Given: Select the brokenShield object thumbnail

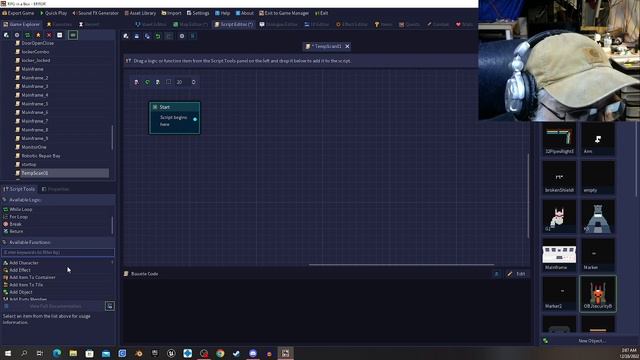Looking at the screenshot, I should point(559,177).
